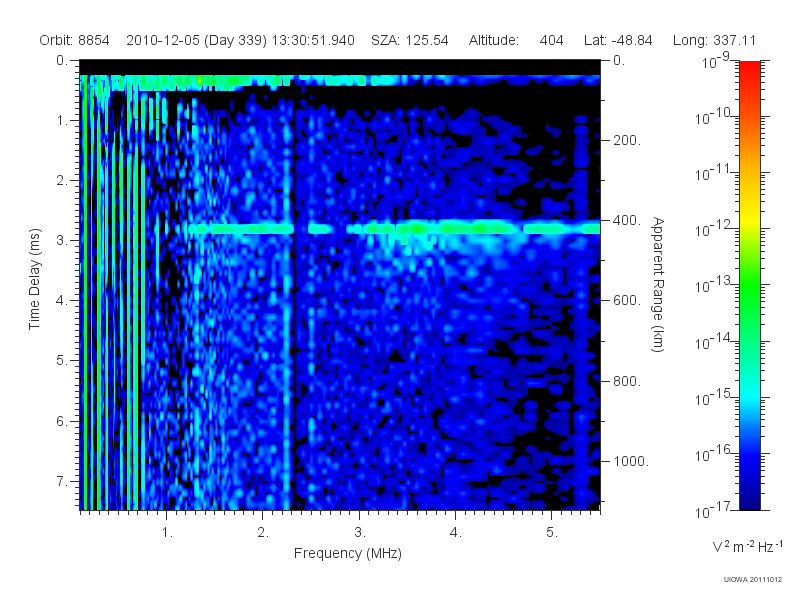Click the red top of the color bar
Image resolution: width=800 pixels, height=600 pixels.
pyautogui.click(x=750, y=74)
